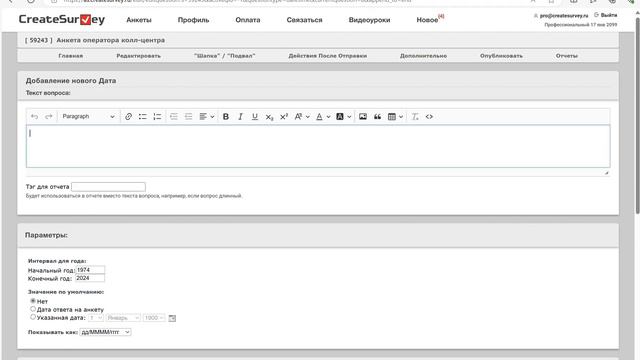Apply superscript formatting

coord(284,117)
